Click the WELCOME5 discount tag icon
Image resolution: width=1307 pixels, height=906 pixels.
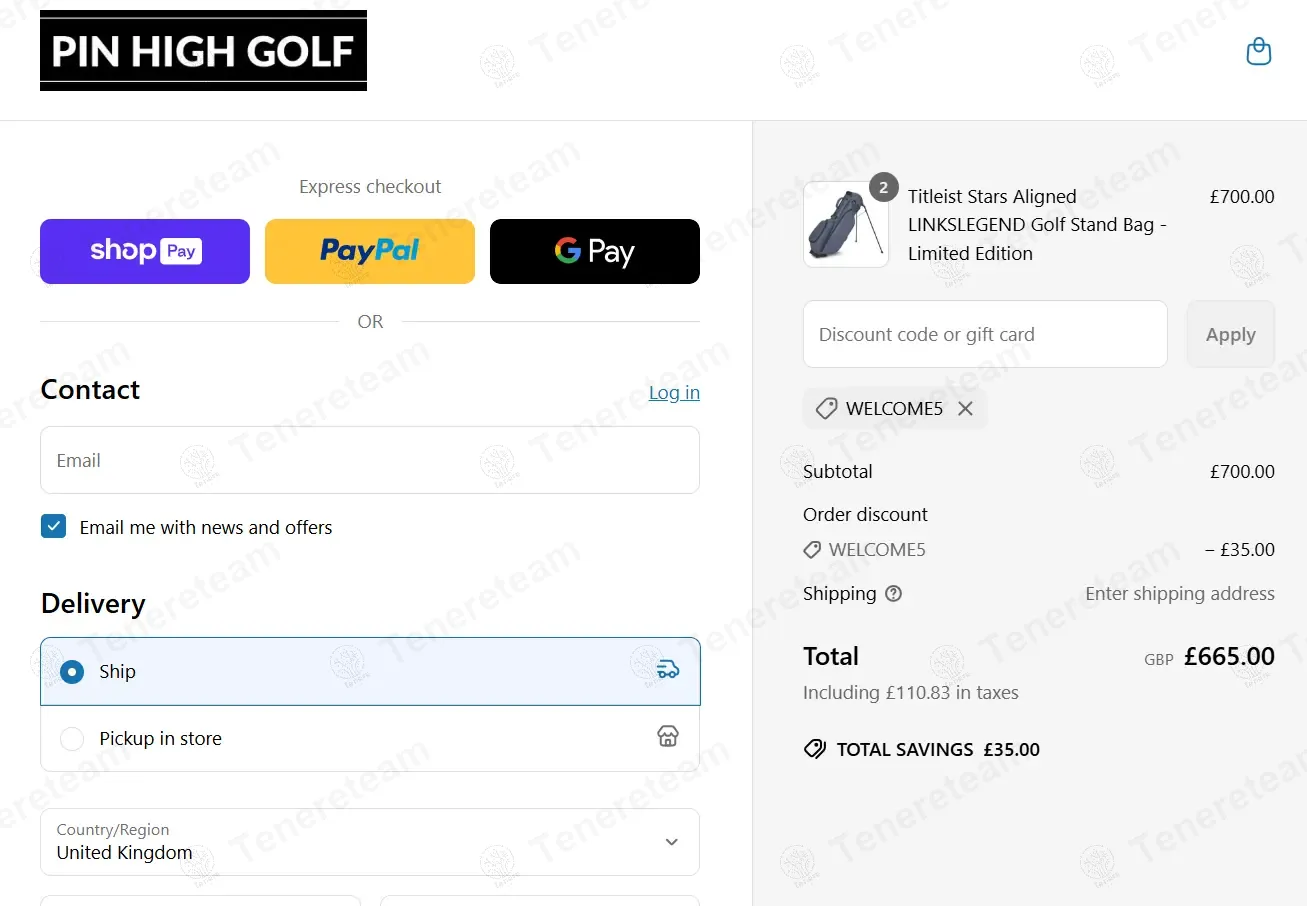826,408
